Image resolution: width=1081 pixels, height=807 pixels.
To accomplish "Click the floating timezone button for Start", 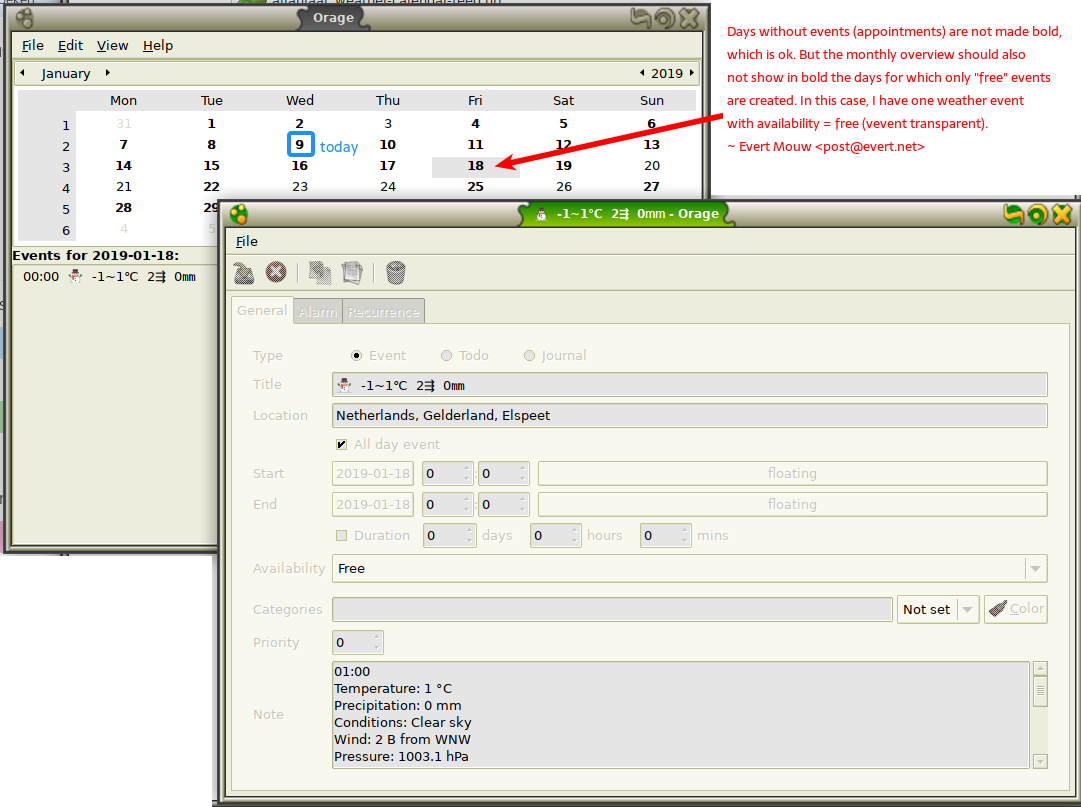I will click(792, 474).
